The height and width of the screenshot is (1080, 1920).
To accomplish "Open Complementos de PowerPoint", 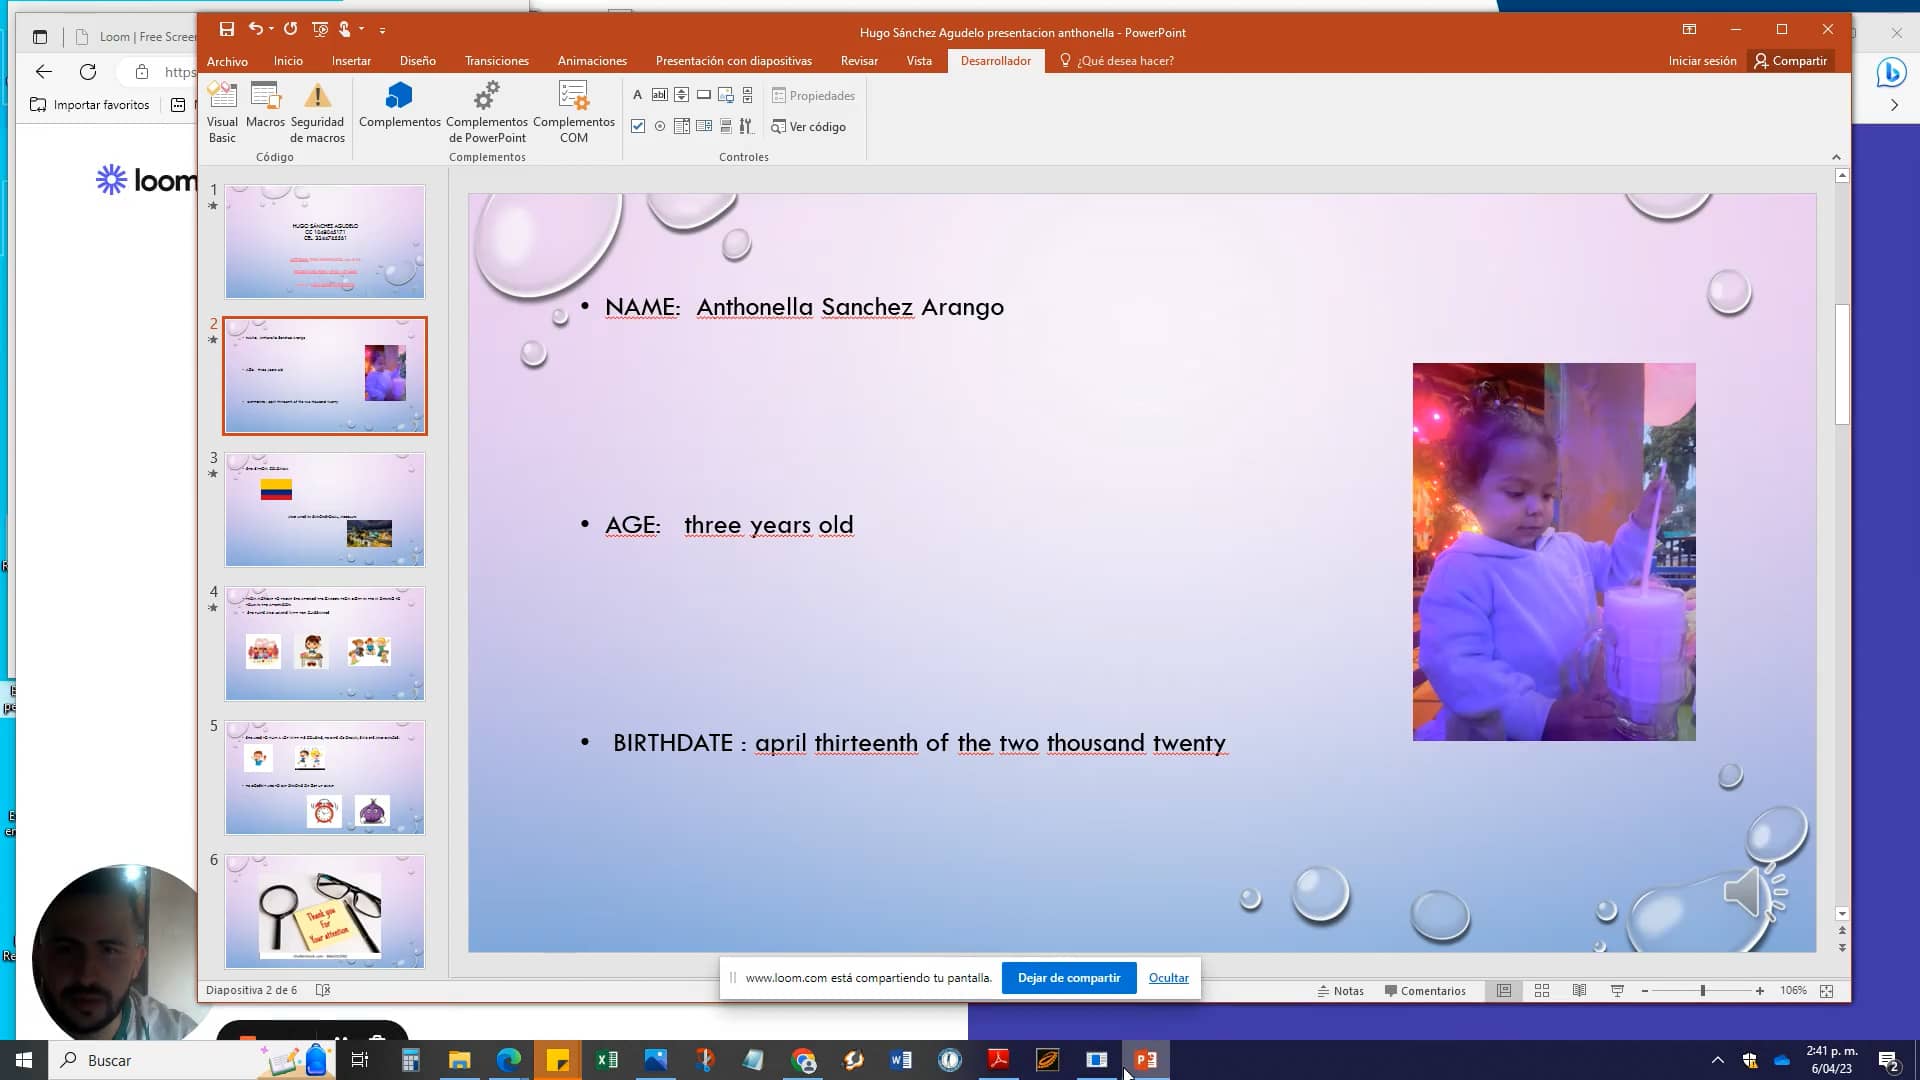I will (487, 112).
